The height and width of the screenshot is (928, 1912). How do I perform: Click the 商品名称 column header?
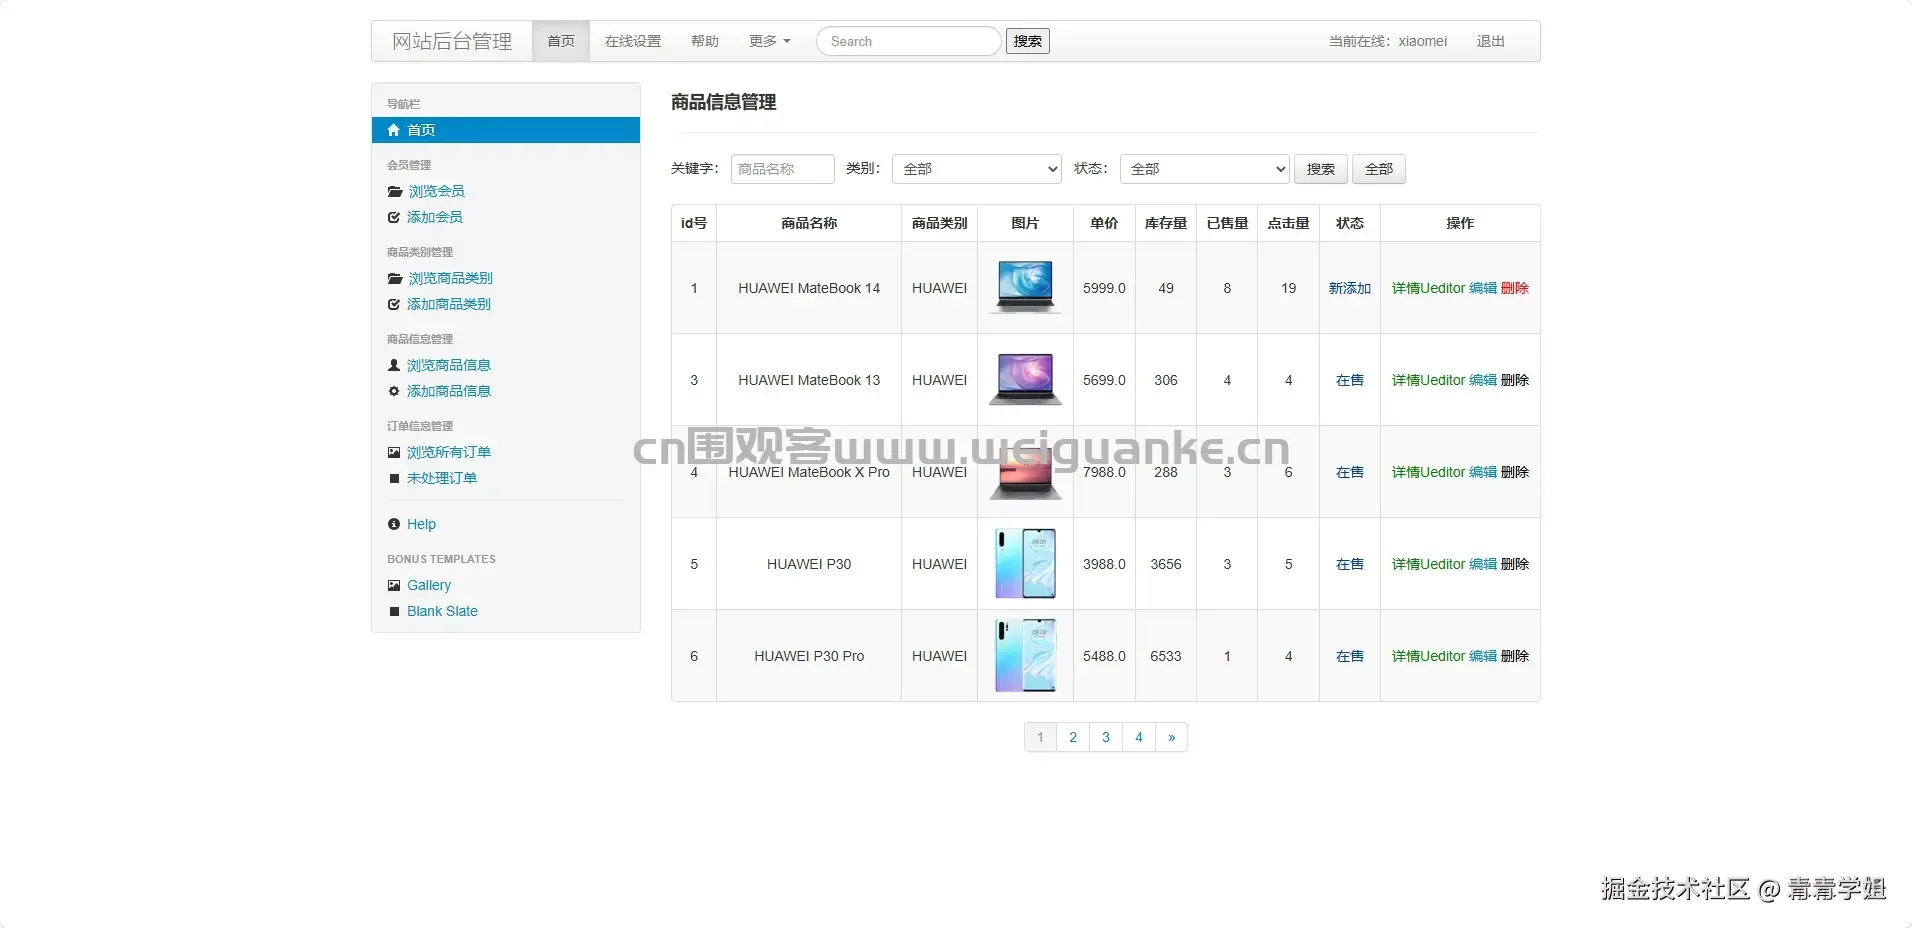809,223
